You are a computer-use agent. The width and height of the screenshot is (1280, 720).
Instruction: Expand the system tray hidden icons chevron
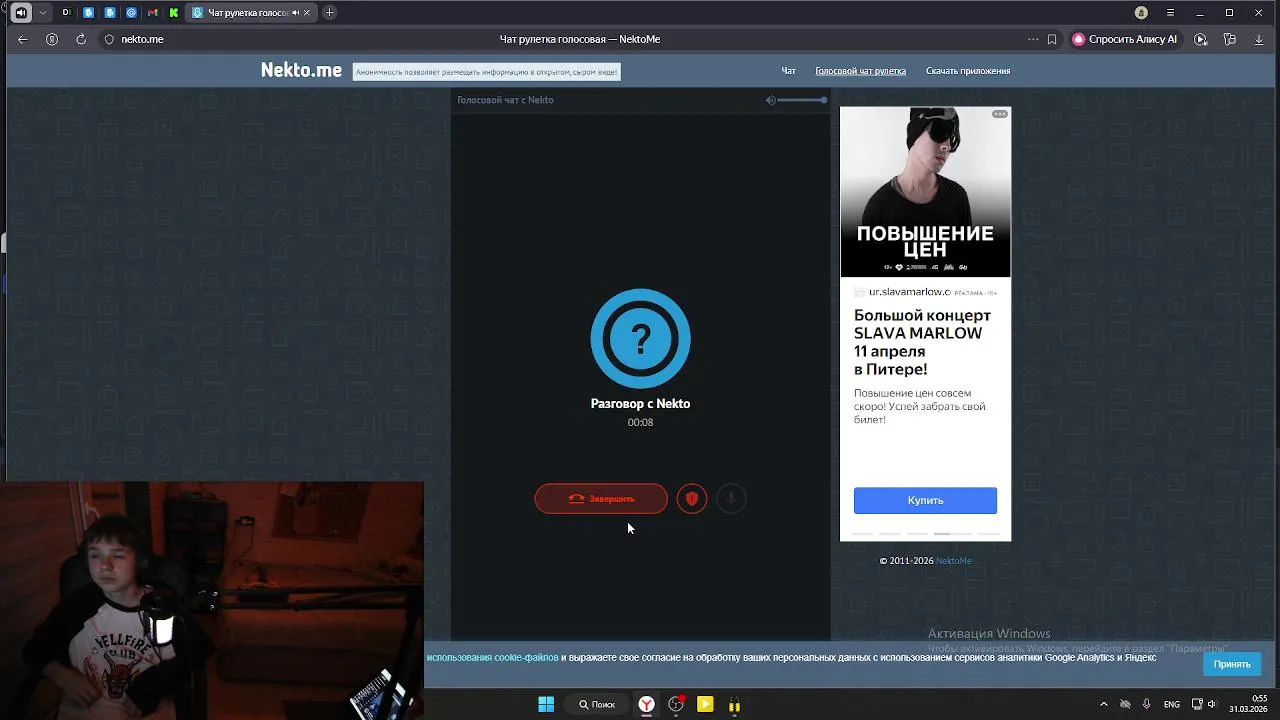point(1103,704)
